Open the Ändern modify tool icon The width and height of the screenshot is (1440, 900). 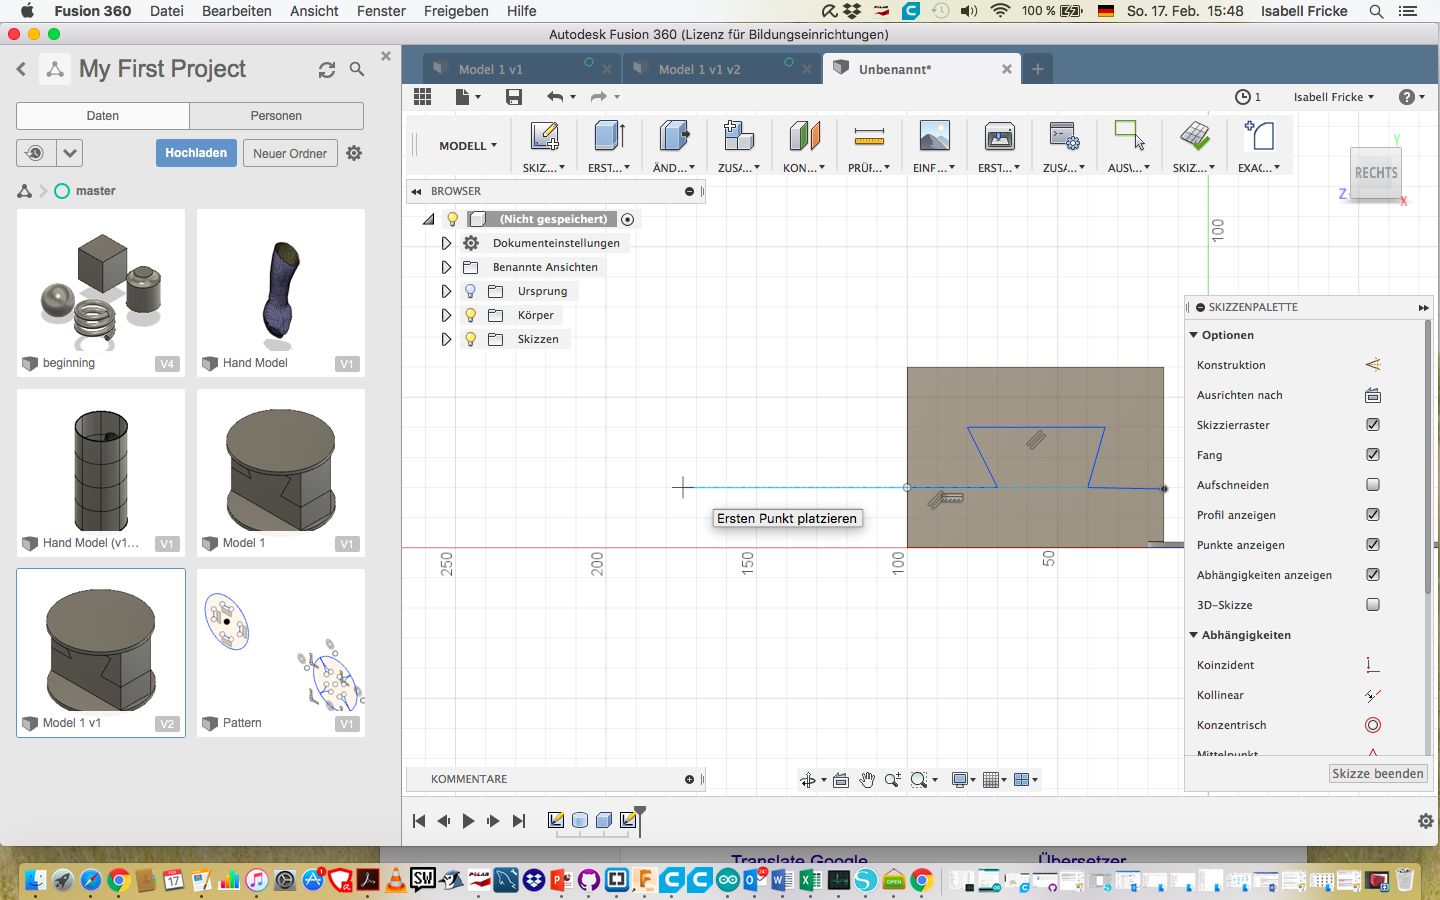pos(674,136)
